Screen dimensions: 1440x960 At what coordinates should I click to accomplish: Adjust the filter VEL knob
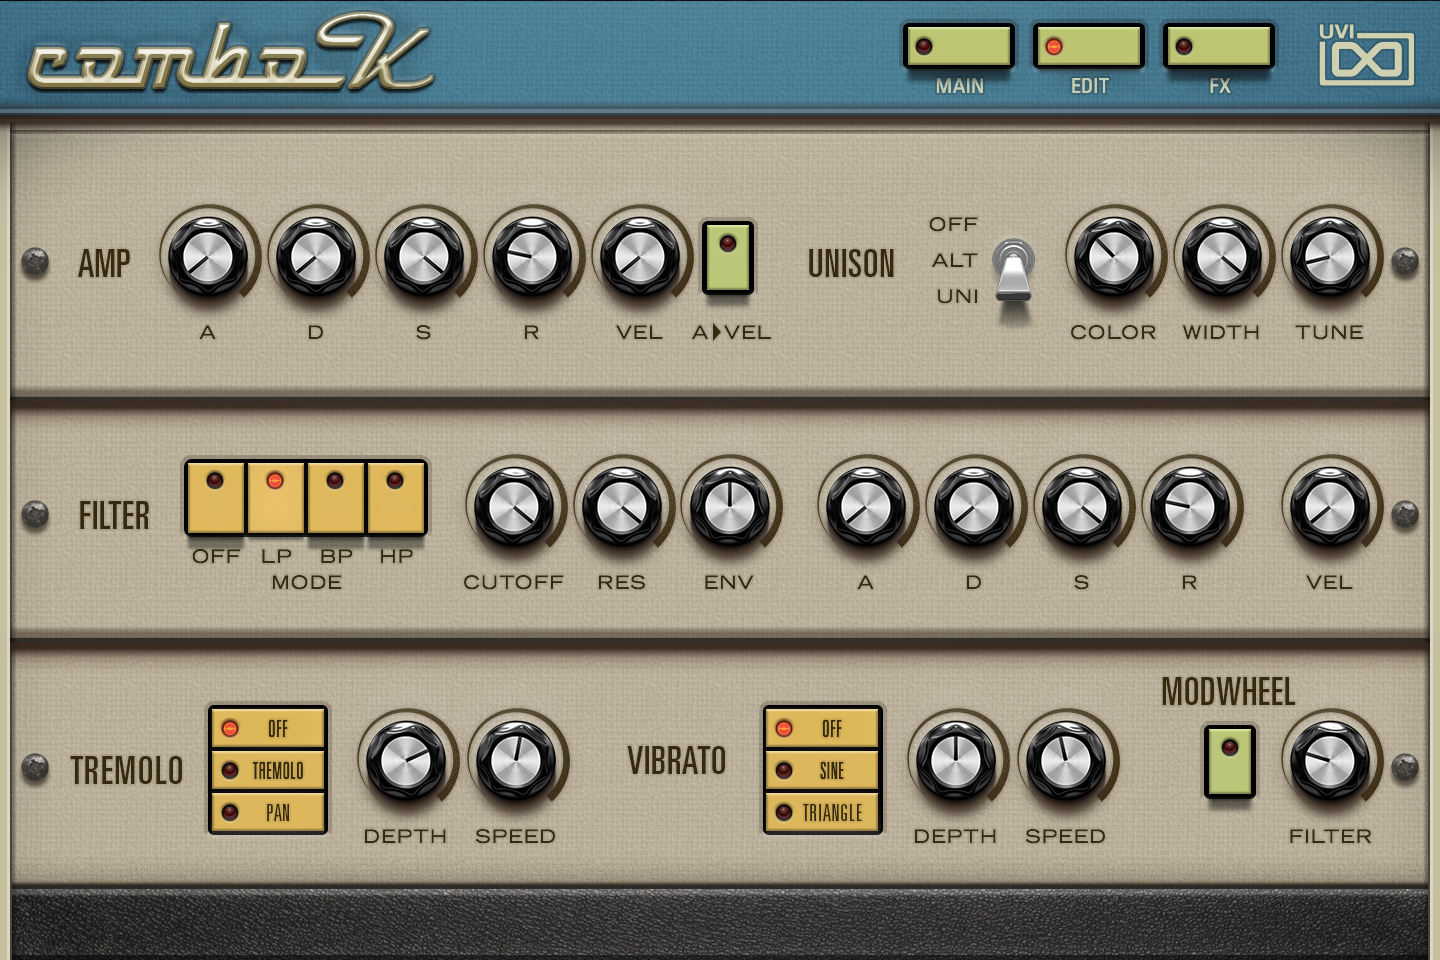click(1330, 508)
